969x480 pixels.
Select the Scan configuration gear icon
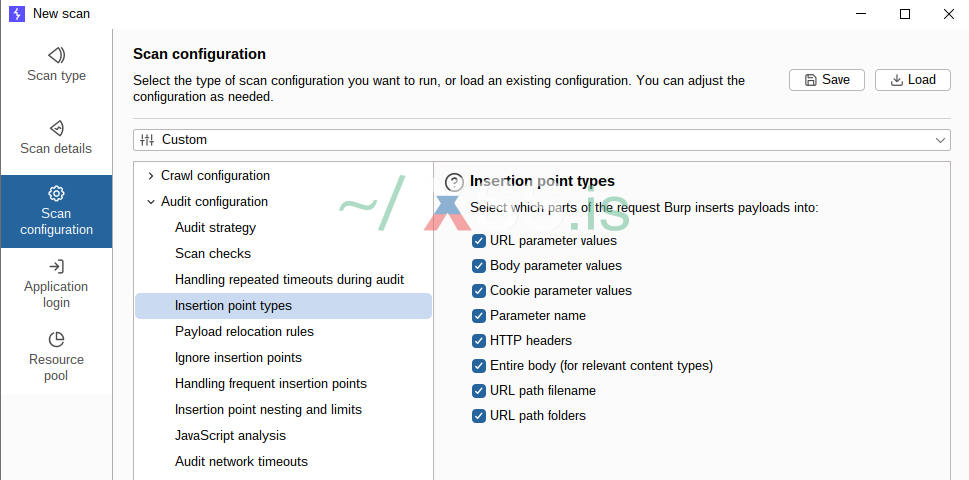point(56,193)
